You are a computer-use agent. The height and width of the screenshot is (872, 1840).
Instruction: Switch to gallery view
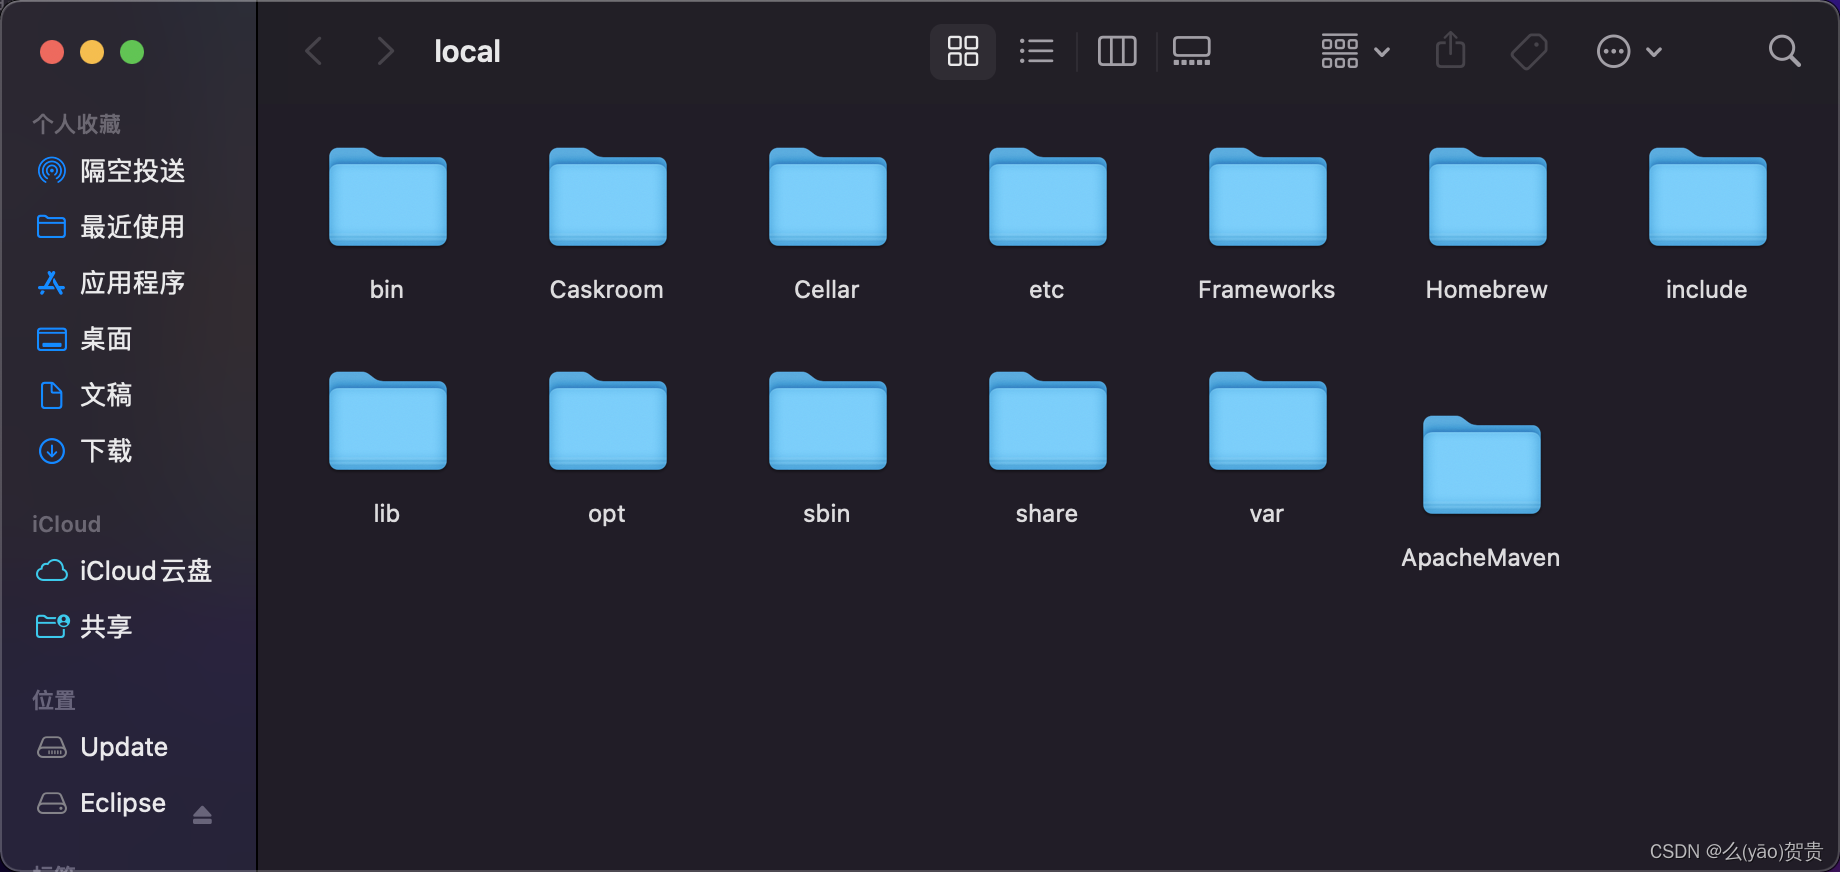[x=1191, y=51]
